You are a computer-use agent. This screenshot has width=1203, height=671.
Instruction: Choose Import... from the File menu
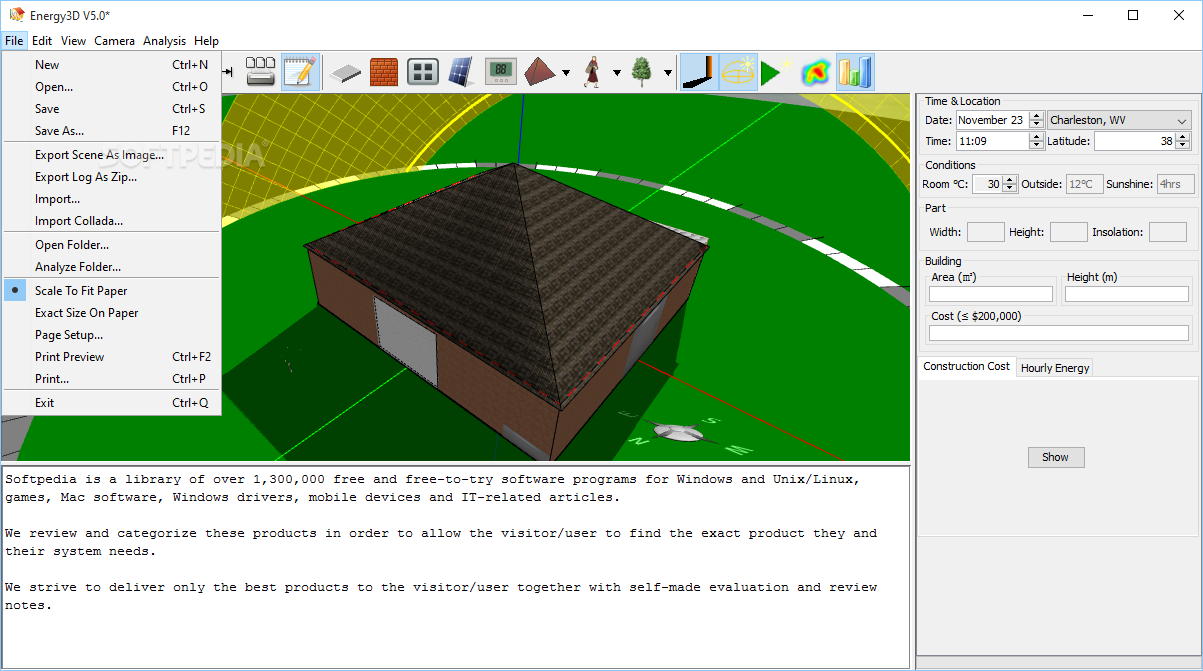[111, 199]
